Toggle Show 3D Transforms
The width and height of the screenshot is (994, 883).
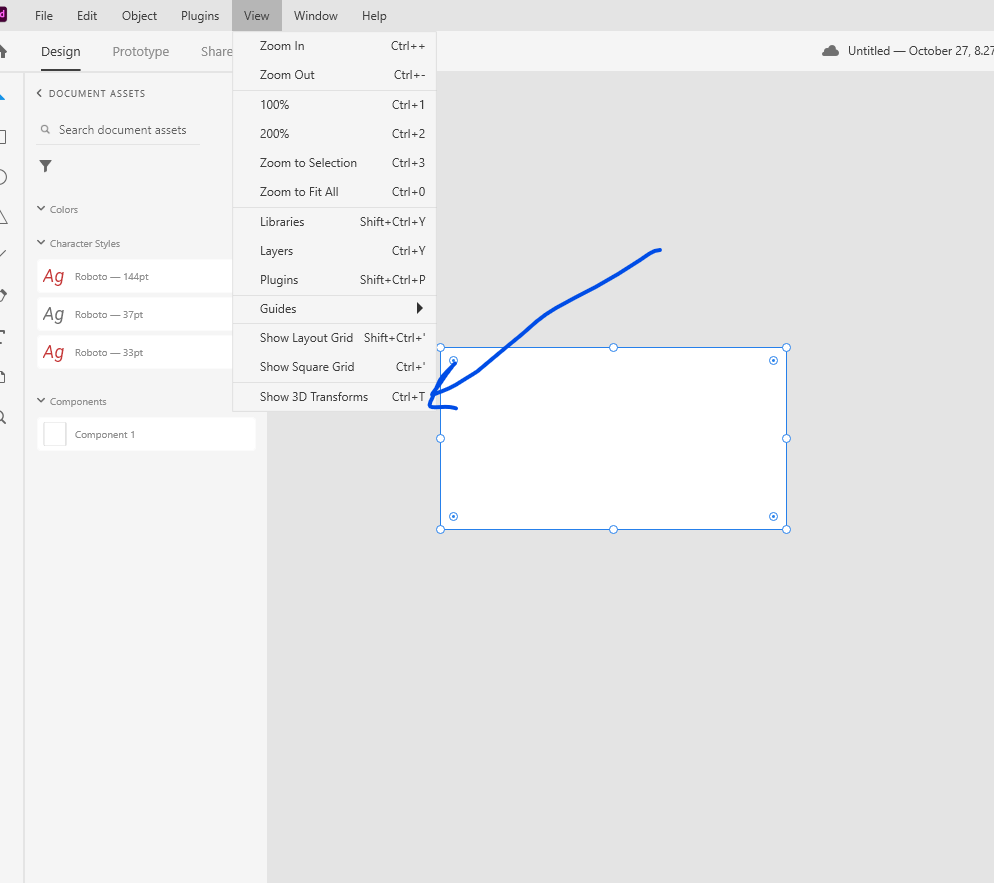(x=334, y=397)
